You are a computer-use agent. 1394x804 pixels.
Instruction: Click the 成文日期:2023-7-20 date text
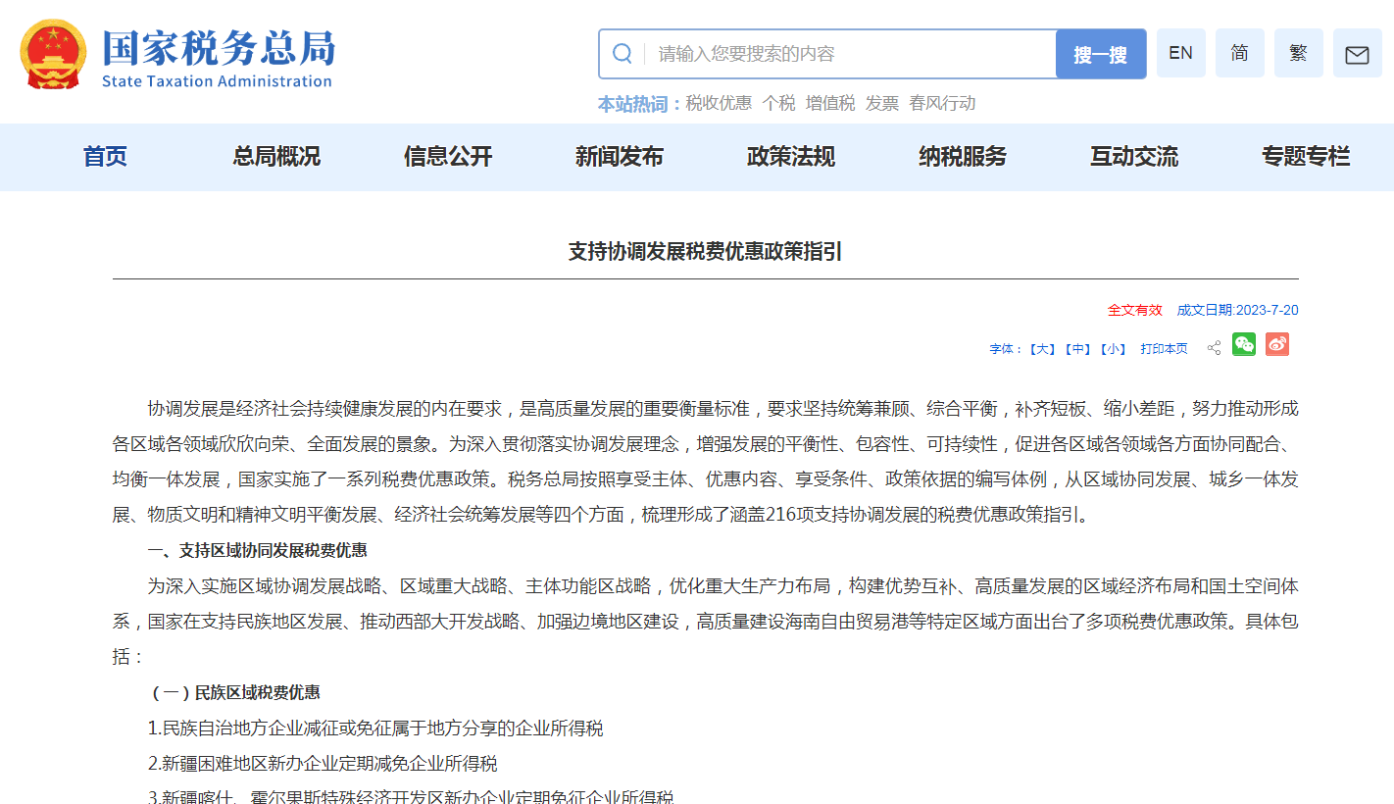pyautogui.click(x=1238, y=310)
